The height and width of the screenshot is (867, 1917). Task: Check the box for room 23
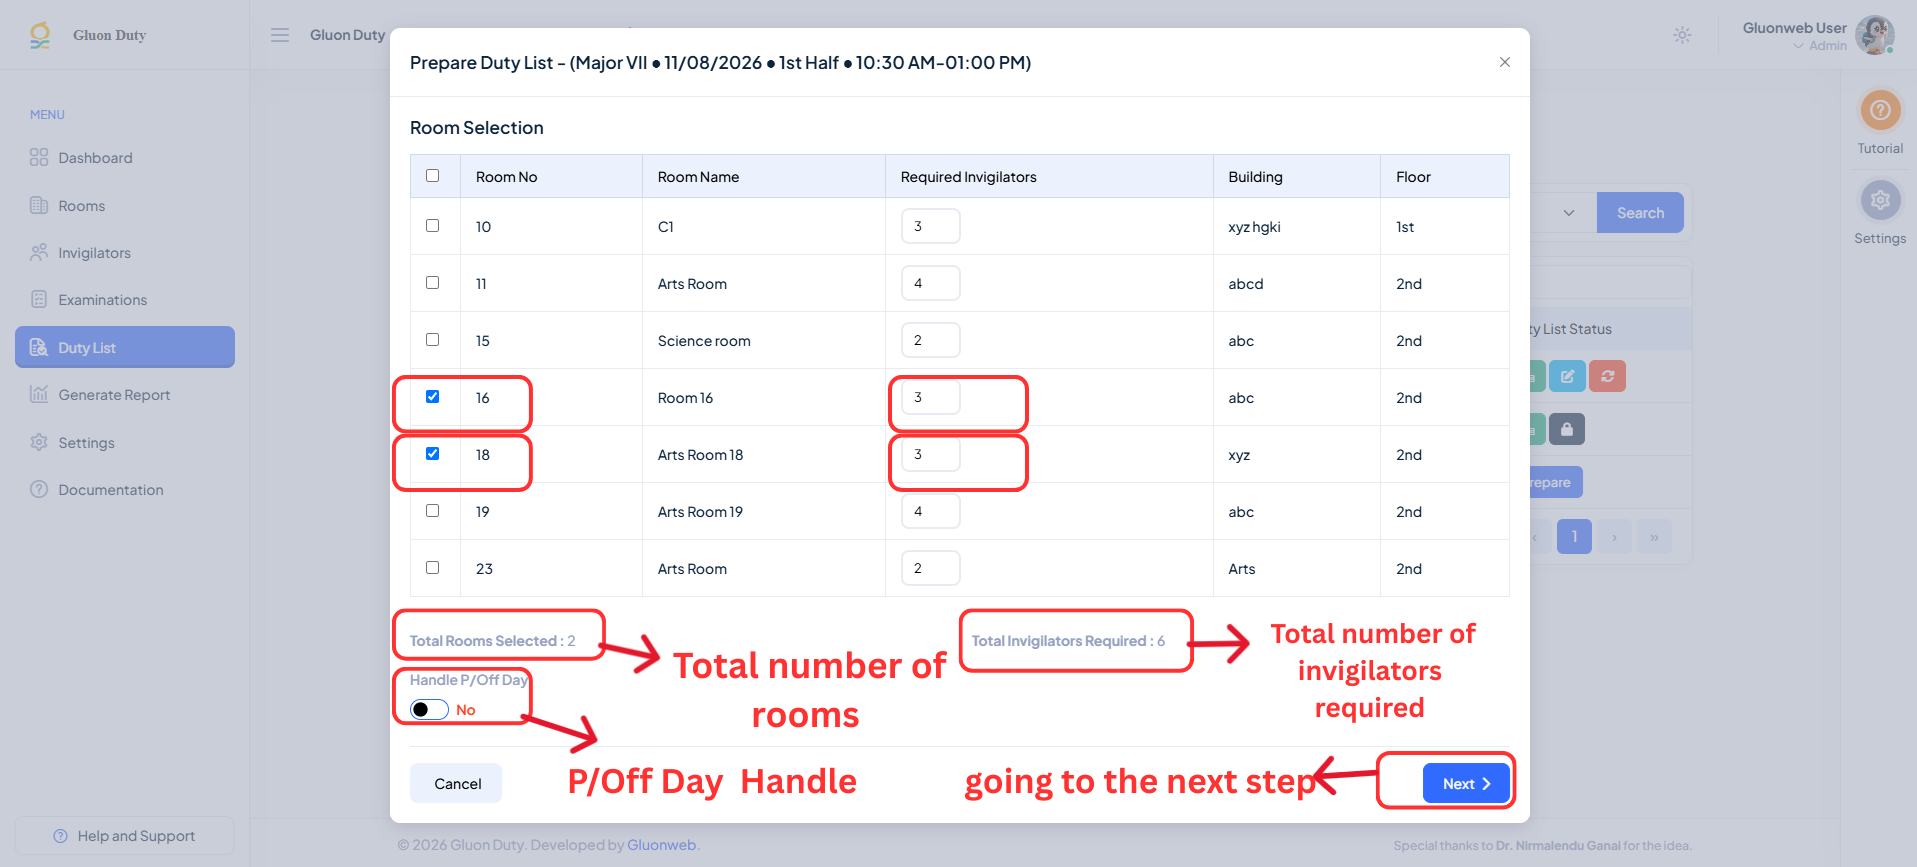[433, 567]
